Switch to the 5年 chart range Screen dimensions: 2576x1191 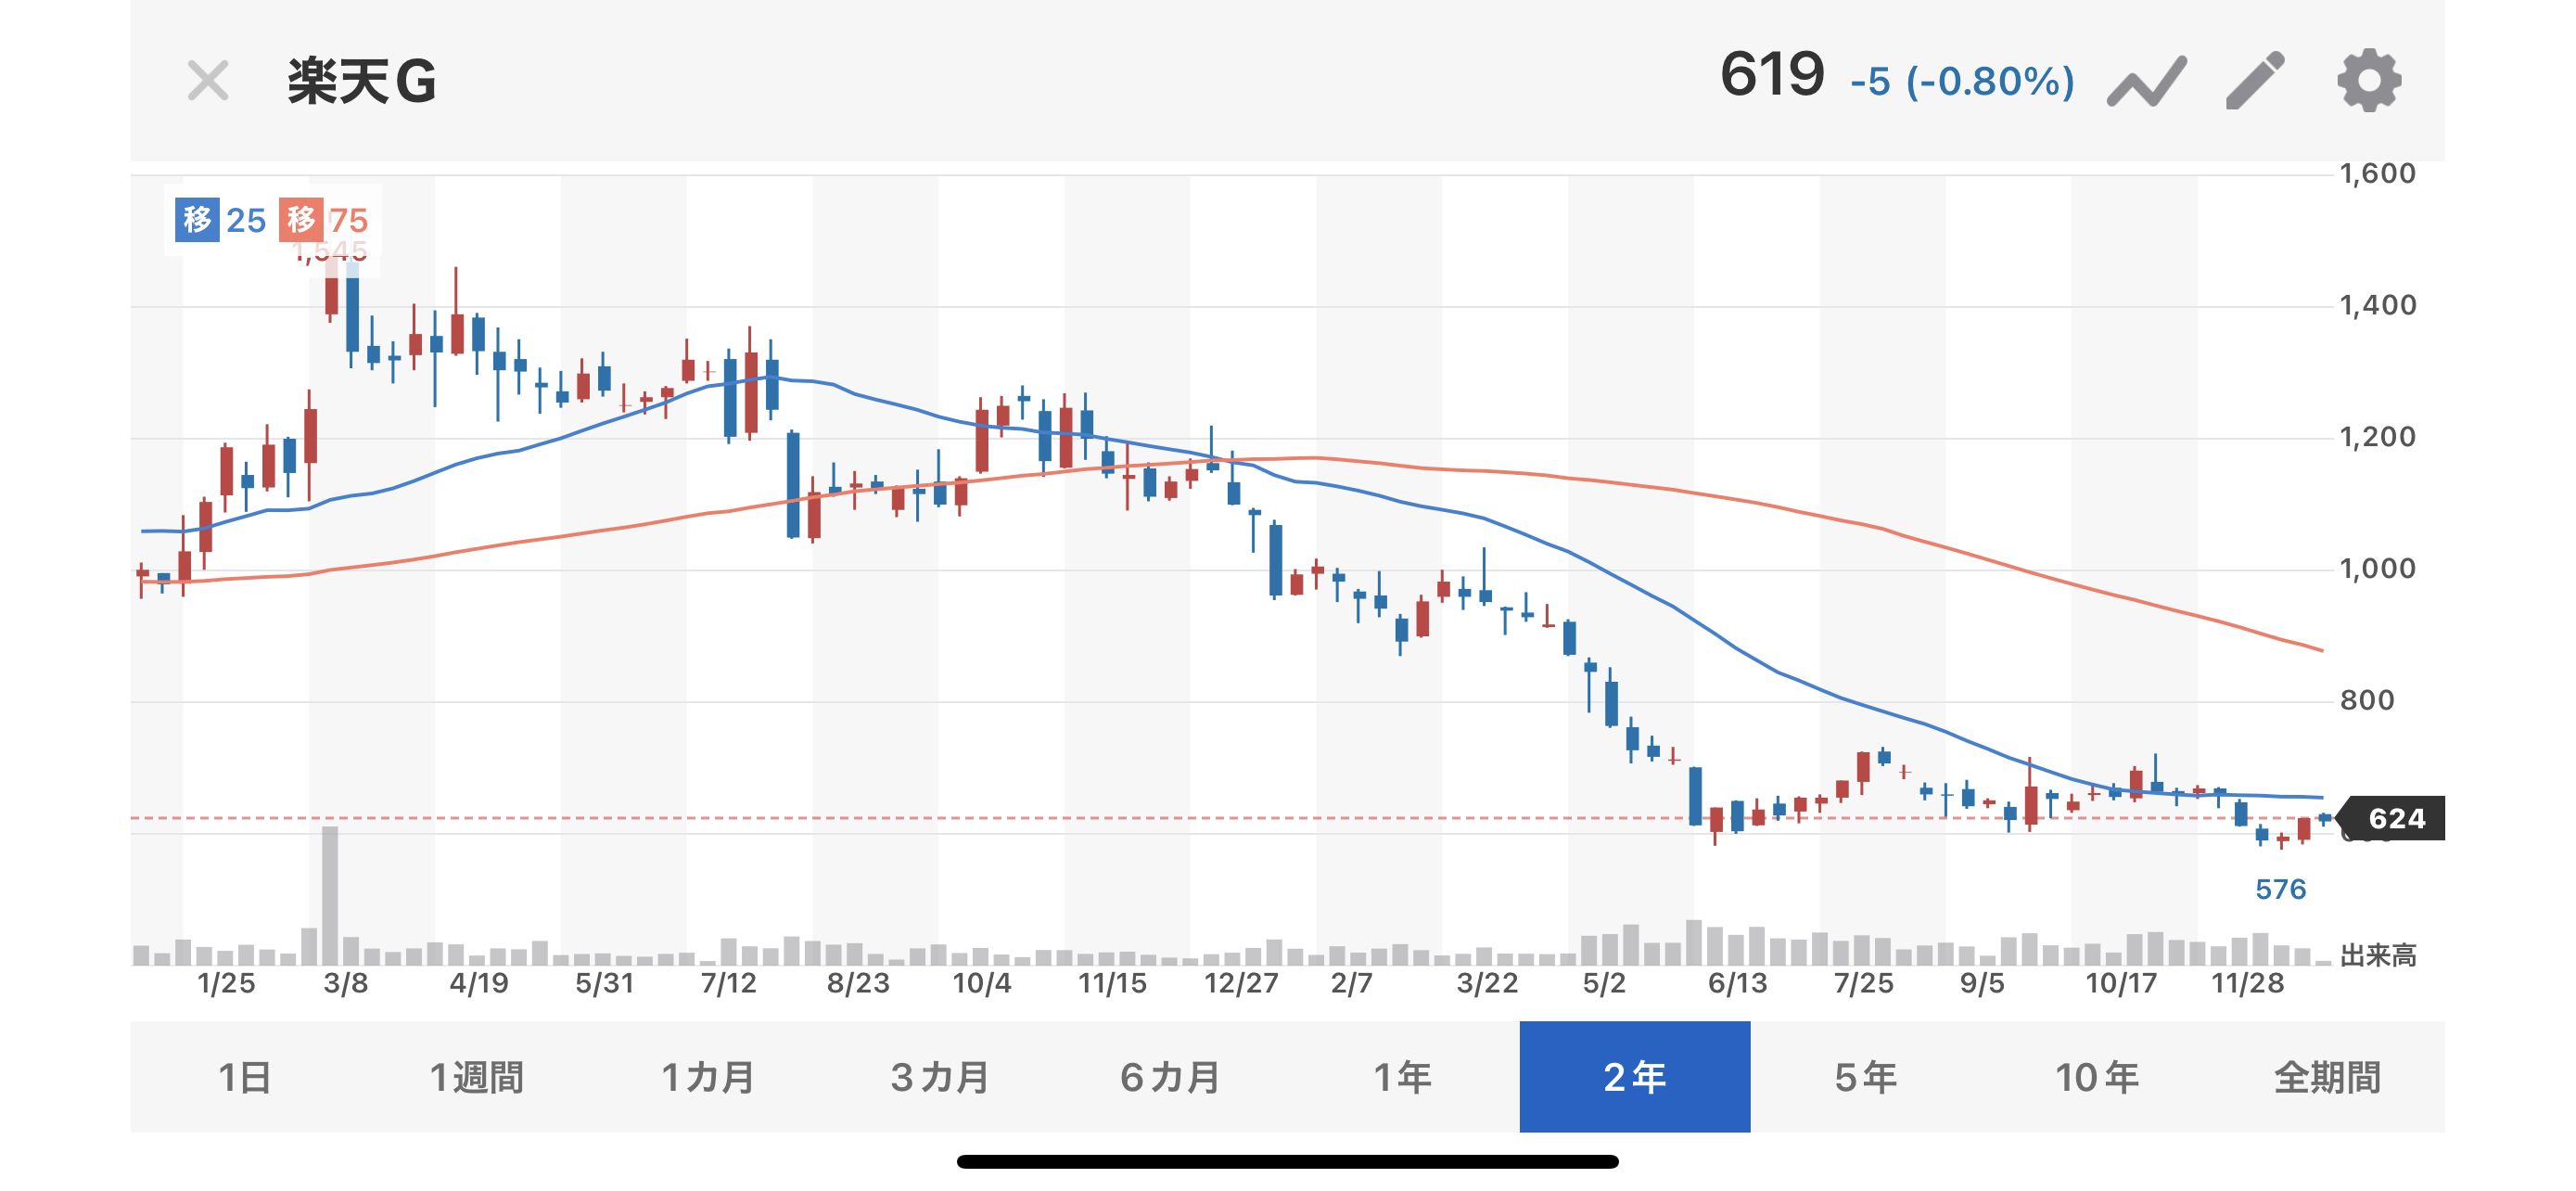click(x=1866, y=1077)
